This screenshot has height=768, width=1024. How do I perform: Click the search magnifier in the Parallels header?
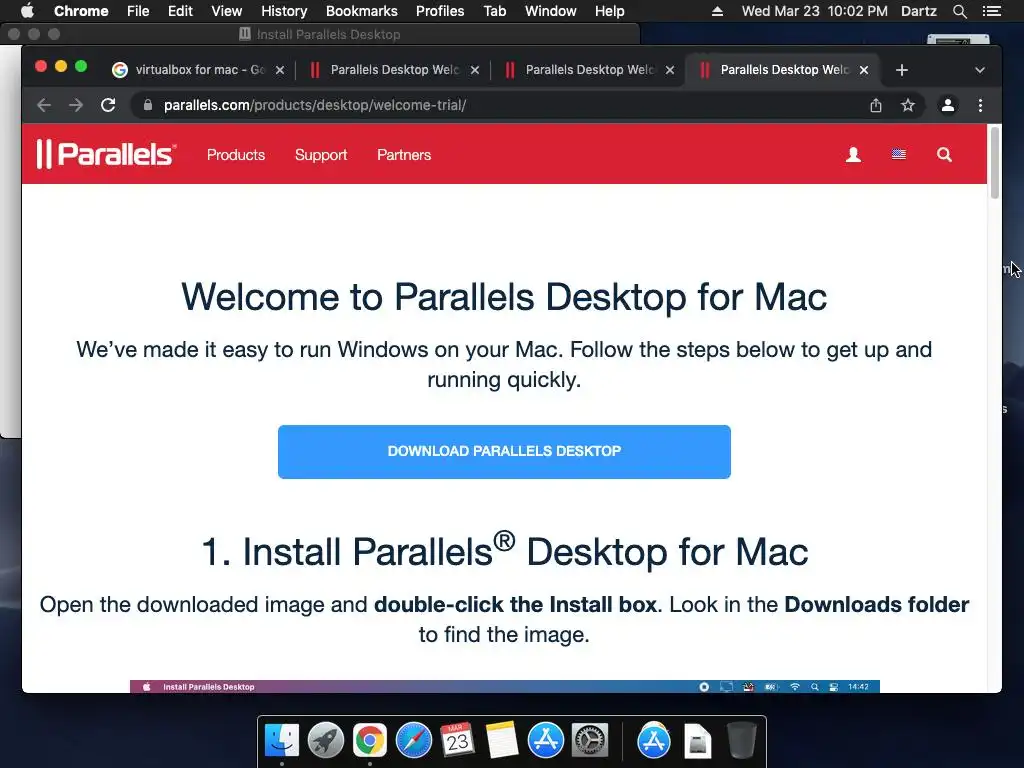[944, 155]
